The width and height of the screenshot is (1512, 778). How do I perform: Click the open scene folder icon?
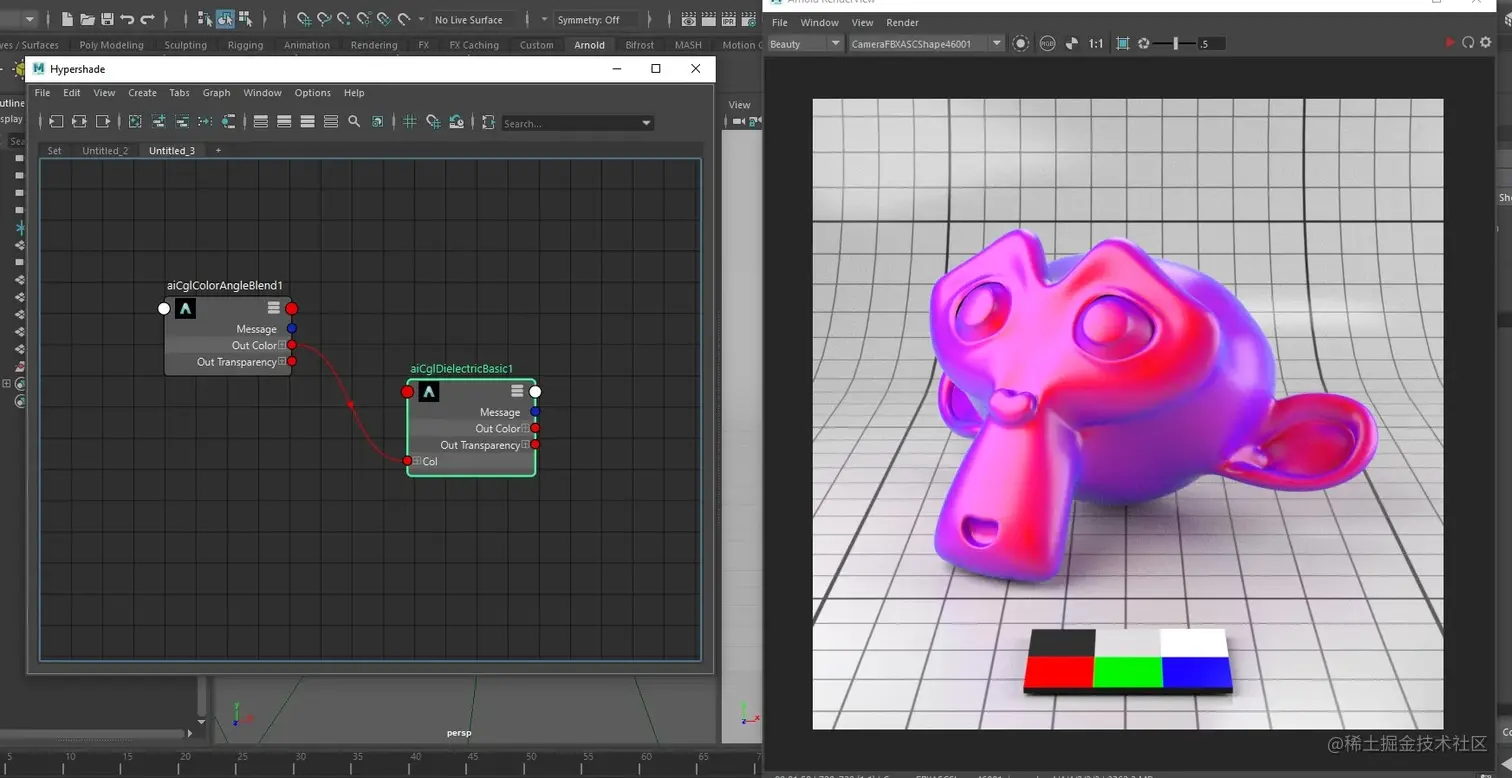[x=87, y=19]
